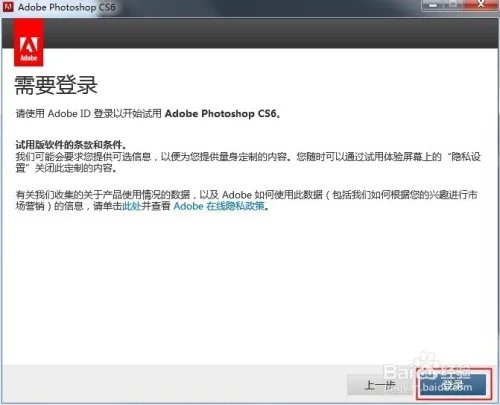Screen dimensions: 500x405
Task: Click the 登录 sign-in button
Action: pyautogui.click(x=454, y=385)
